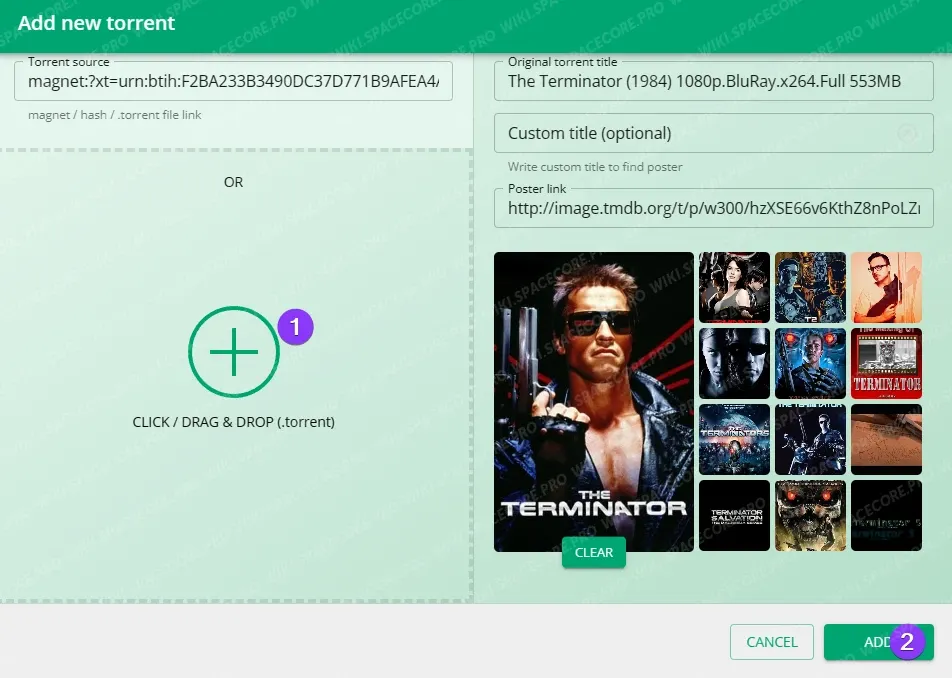This screenshot has height=678, width=952.
Task: Click the ADD button
Action: pyautogui.click(x=878, y=642)
